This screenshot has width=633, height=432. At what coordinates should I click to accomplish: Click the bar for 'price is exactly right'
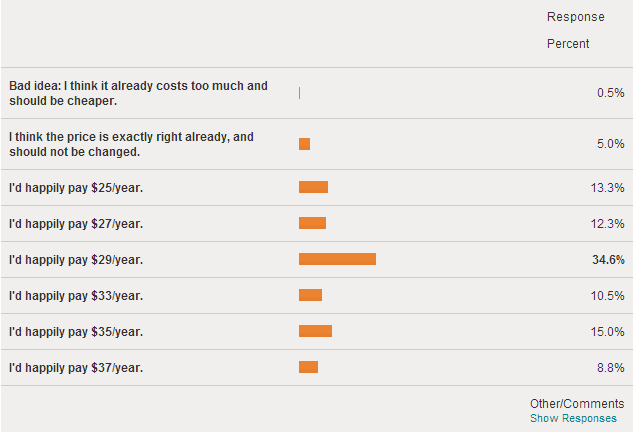tap(304, 144)
